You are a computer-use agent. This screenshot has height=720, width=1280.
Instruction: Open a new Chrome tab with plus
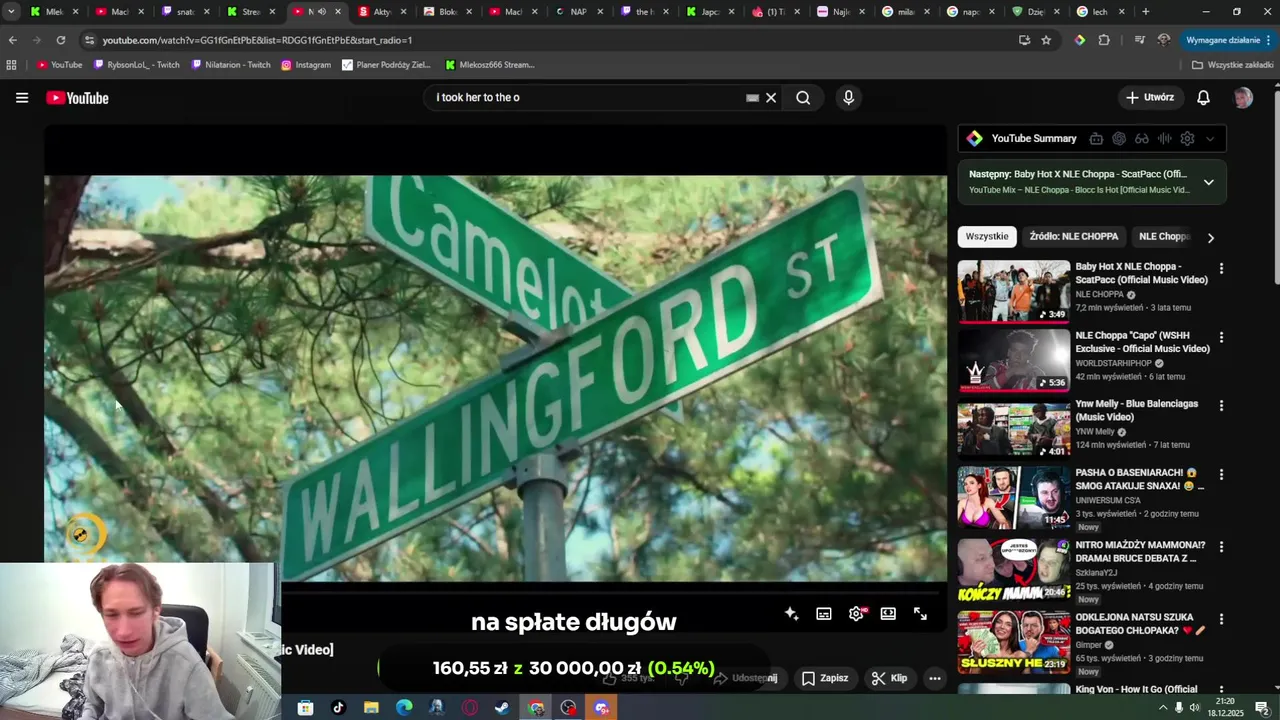pos(1145,12)
